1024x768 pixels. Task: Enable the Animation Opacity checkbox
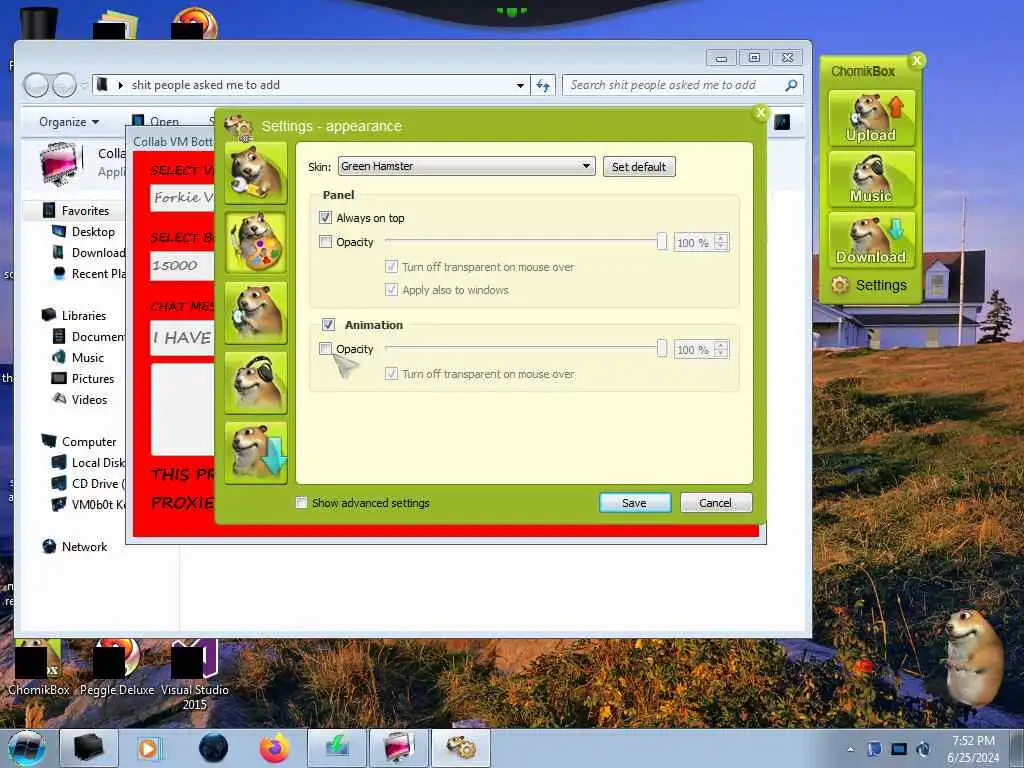pyautogui.click(x=325, y=349)
